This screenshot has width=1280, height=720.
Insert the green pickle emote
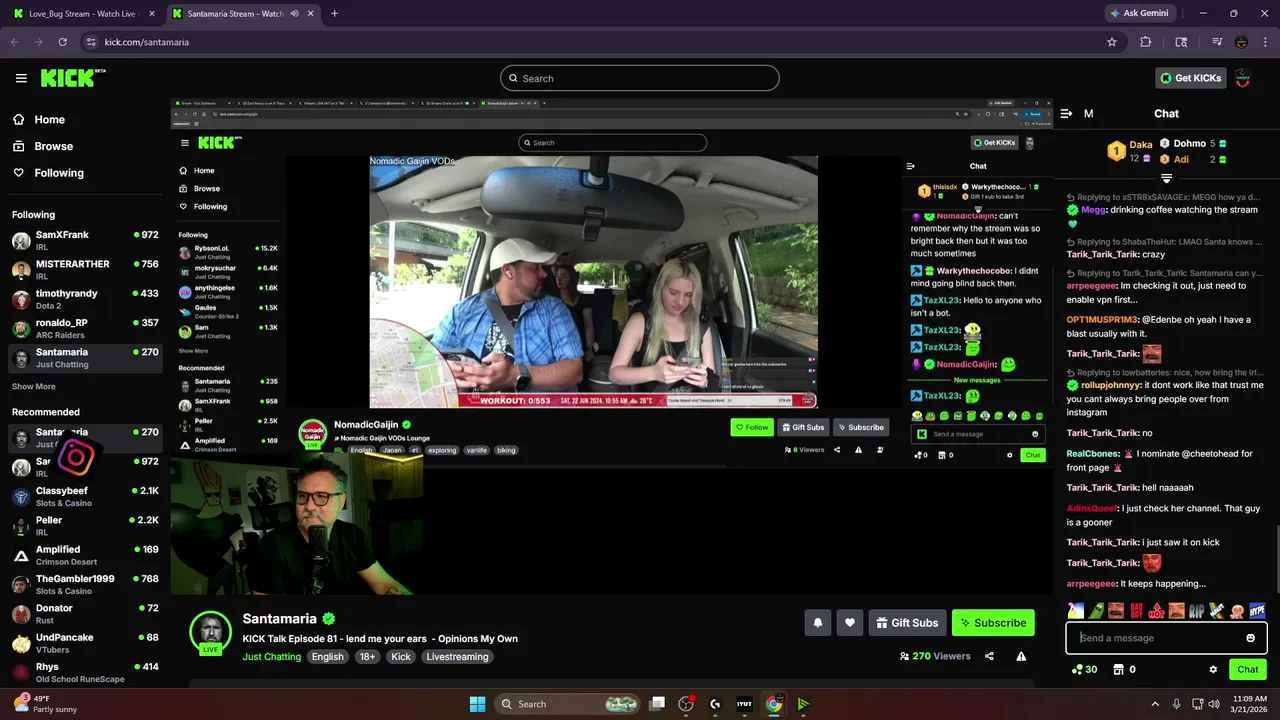pyautogui.click(x=1095, y=610)
